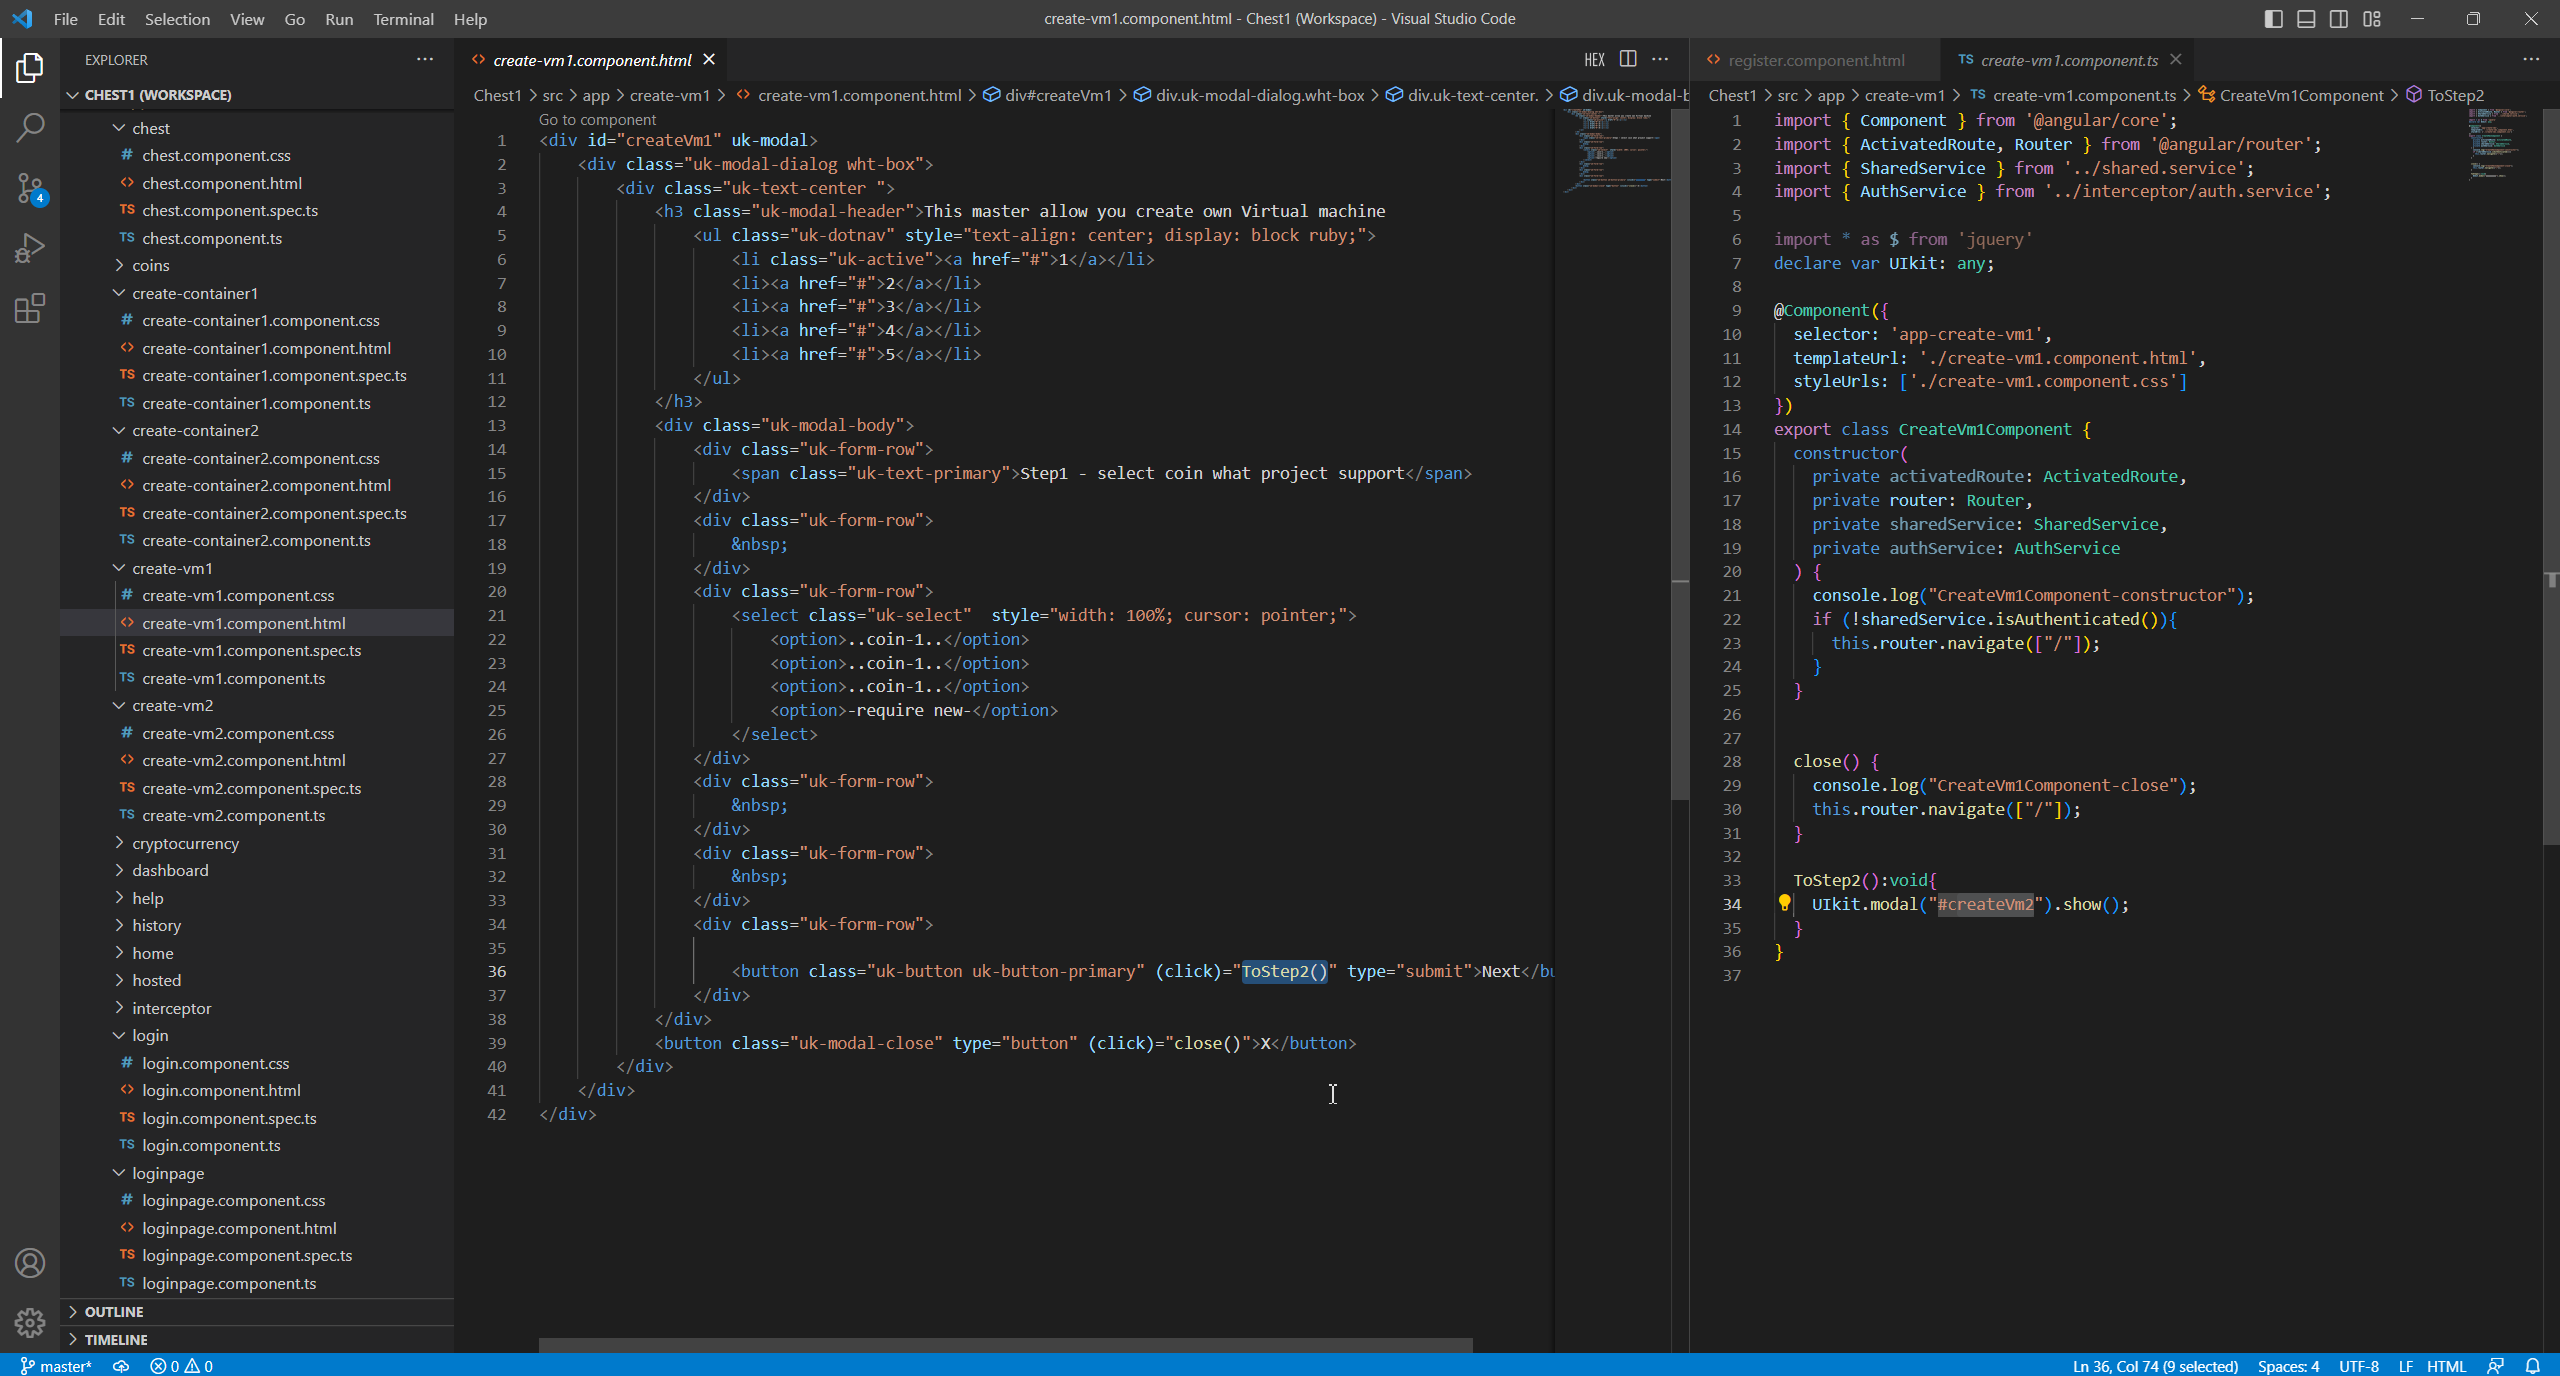Open the Accounts menu icon

coord(30,1263)
